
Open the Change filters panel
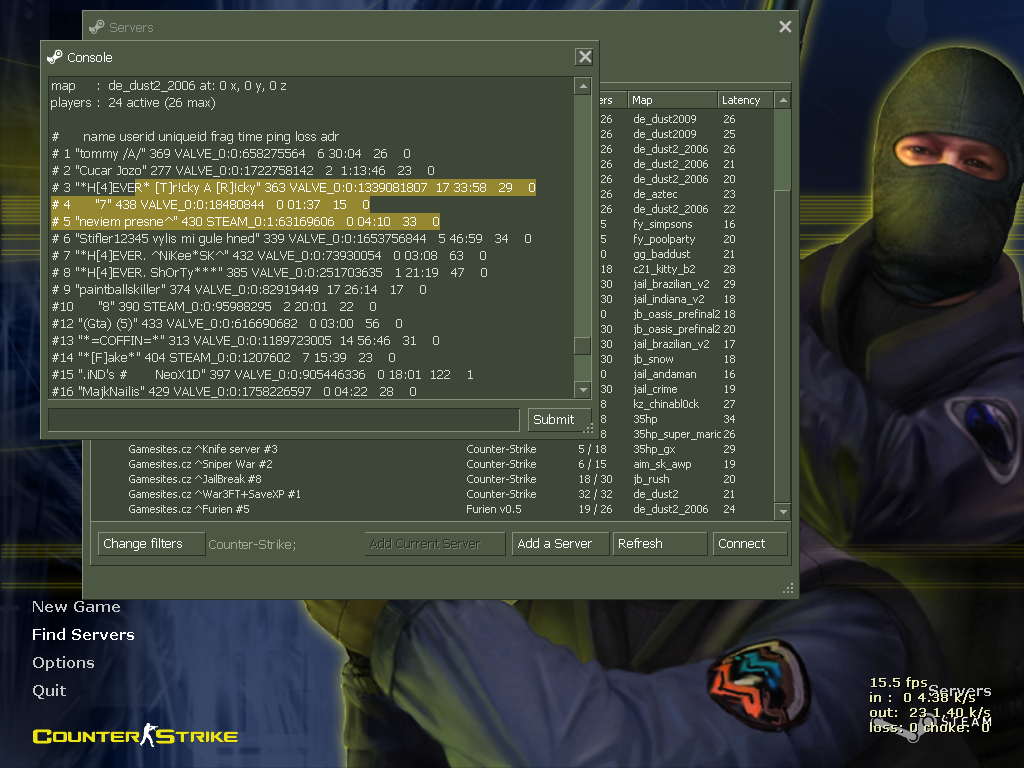pyautogui.click(x=152, y=544)
